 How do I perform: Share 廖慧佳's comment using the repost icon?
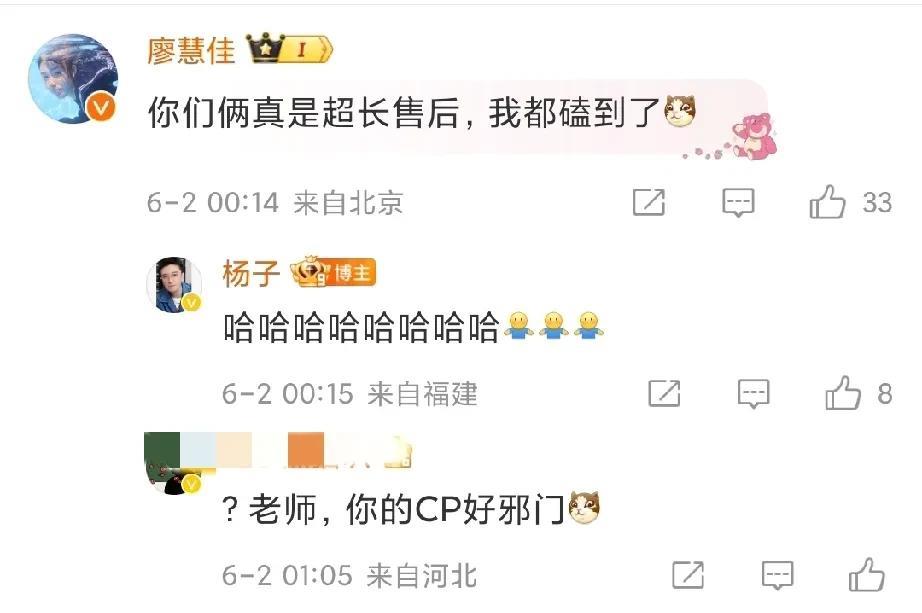pyautogui.click(x=649, y=202)
